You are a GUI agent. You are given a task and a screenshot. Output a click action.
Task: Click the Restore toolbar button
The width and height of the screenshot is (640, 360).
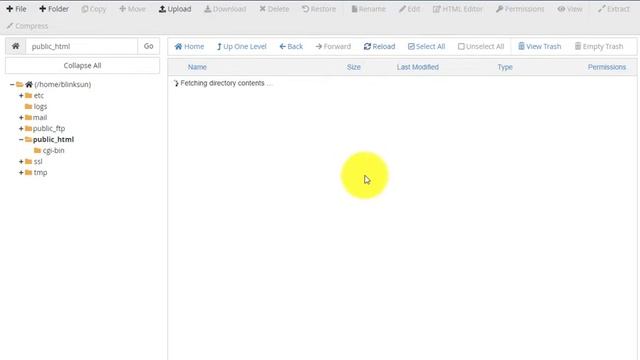(319, 9)
